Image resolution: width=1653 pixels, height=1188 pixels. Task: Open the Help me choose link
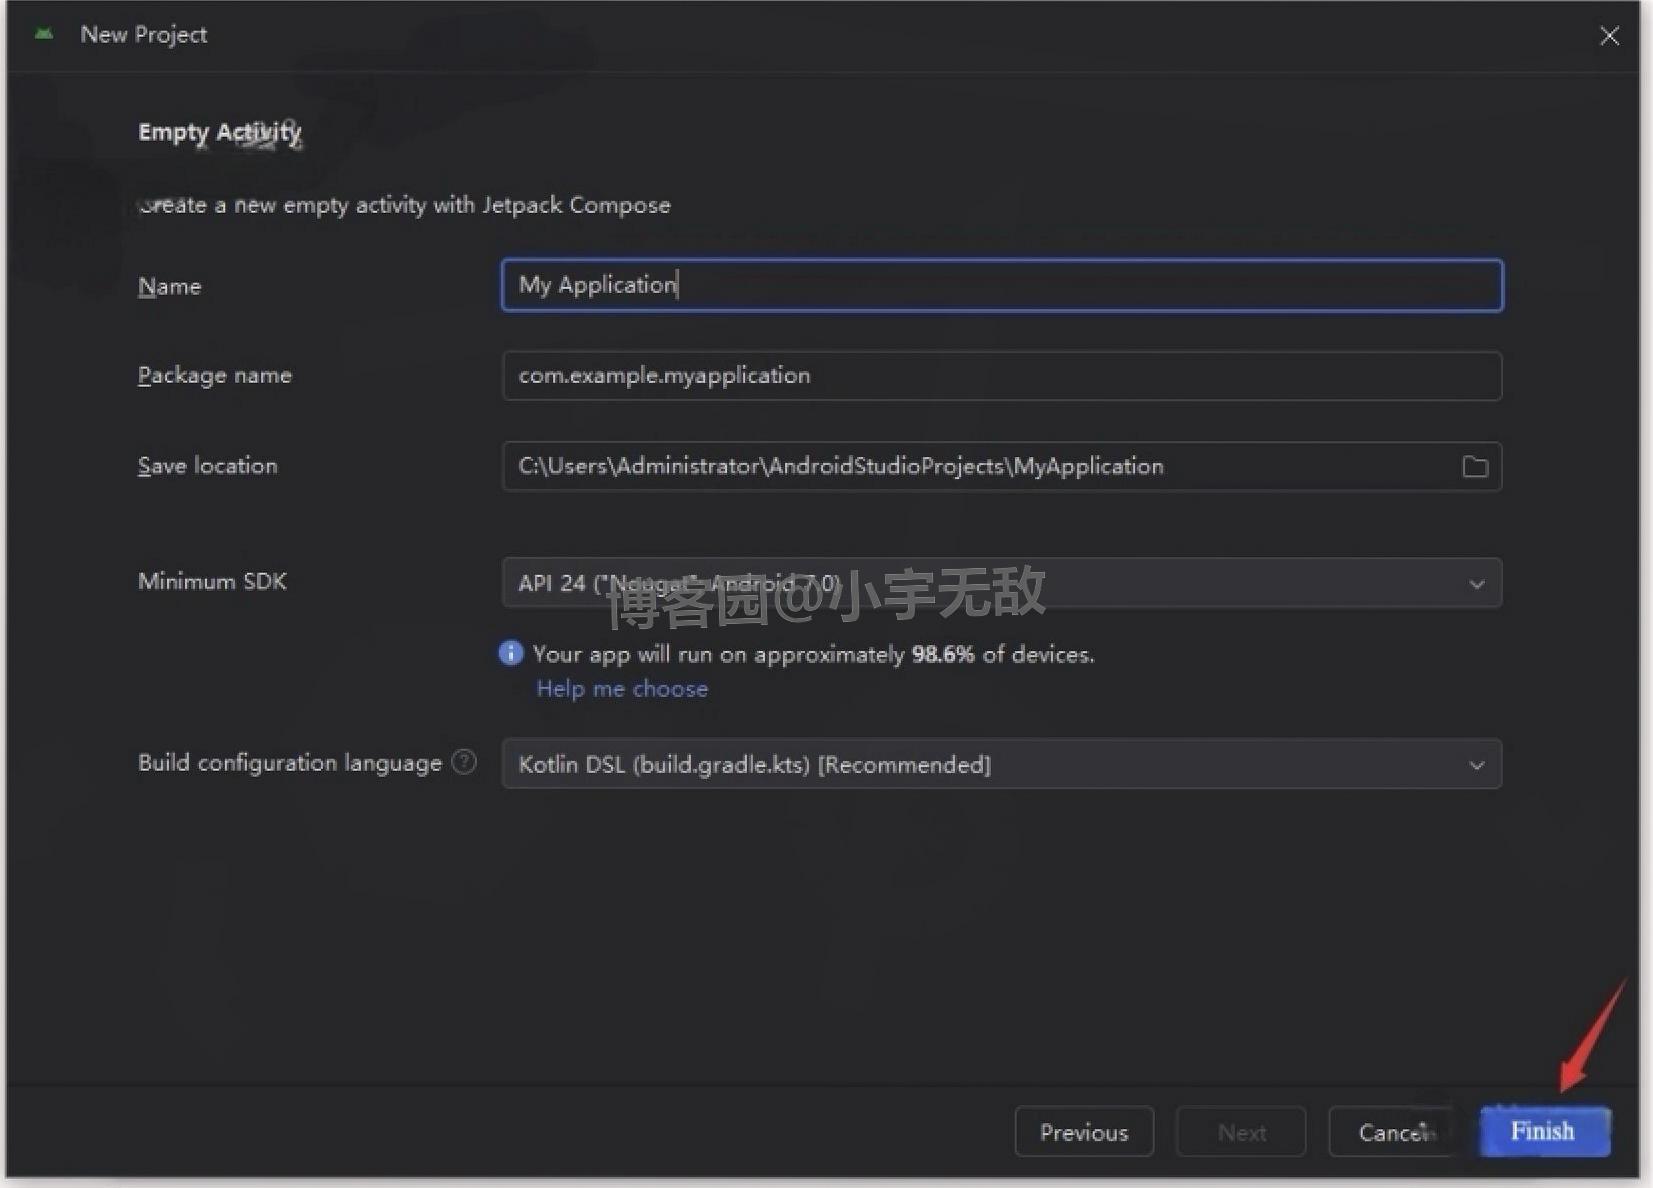click(621, 688)
